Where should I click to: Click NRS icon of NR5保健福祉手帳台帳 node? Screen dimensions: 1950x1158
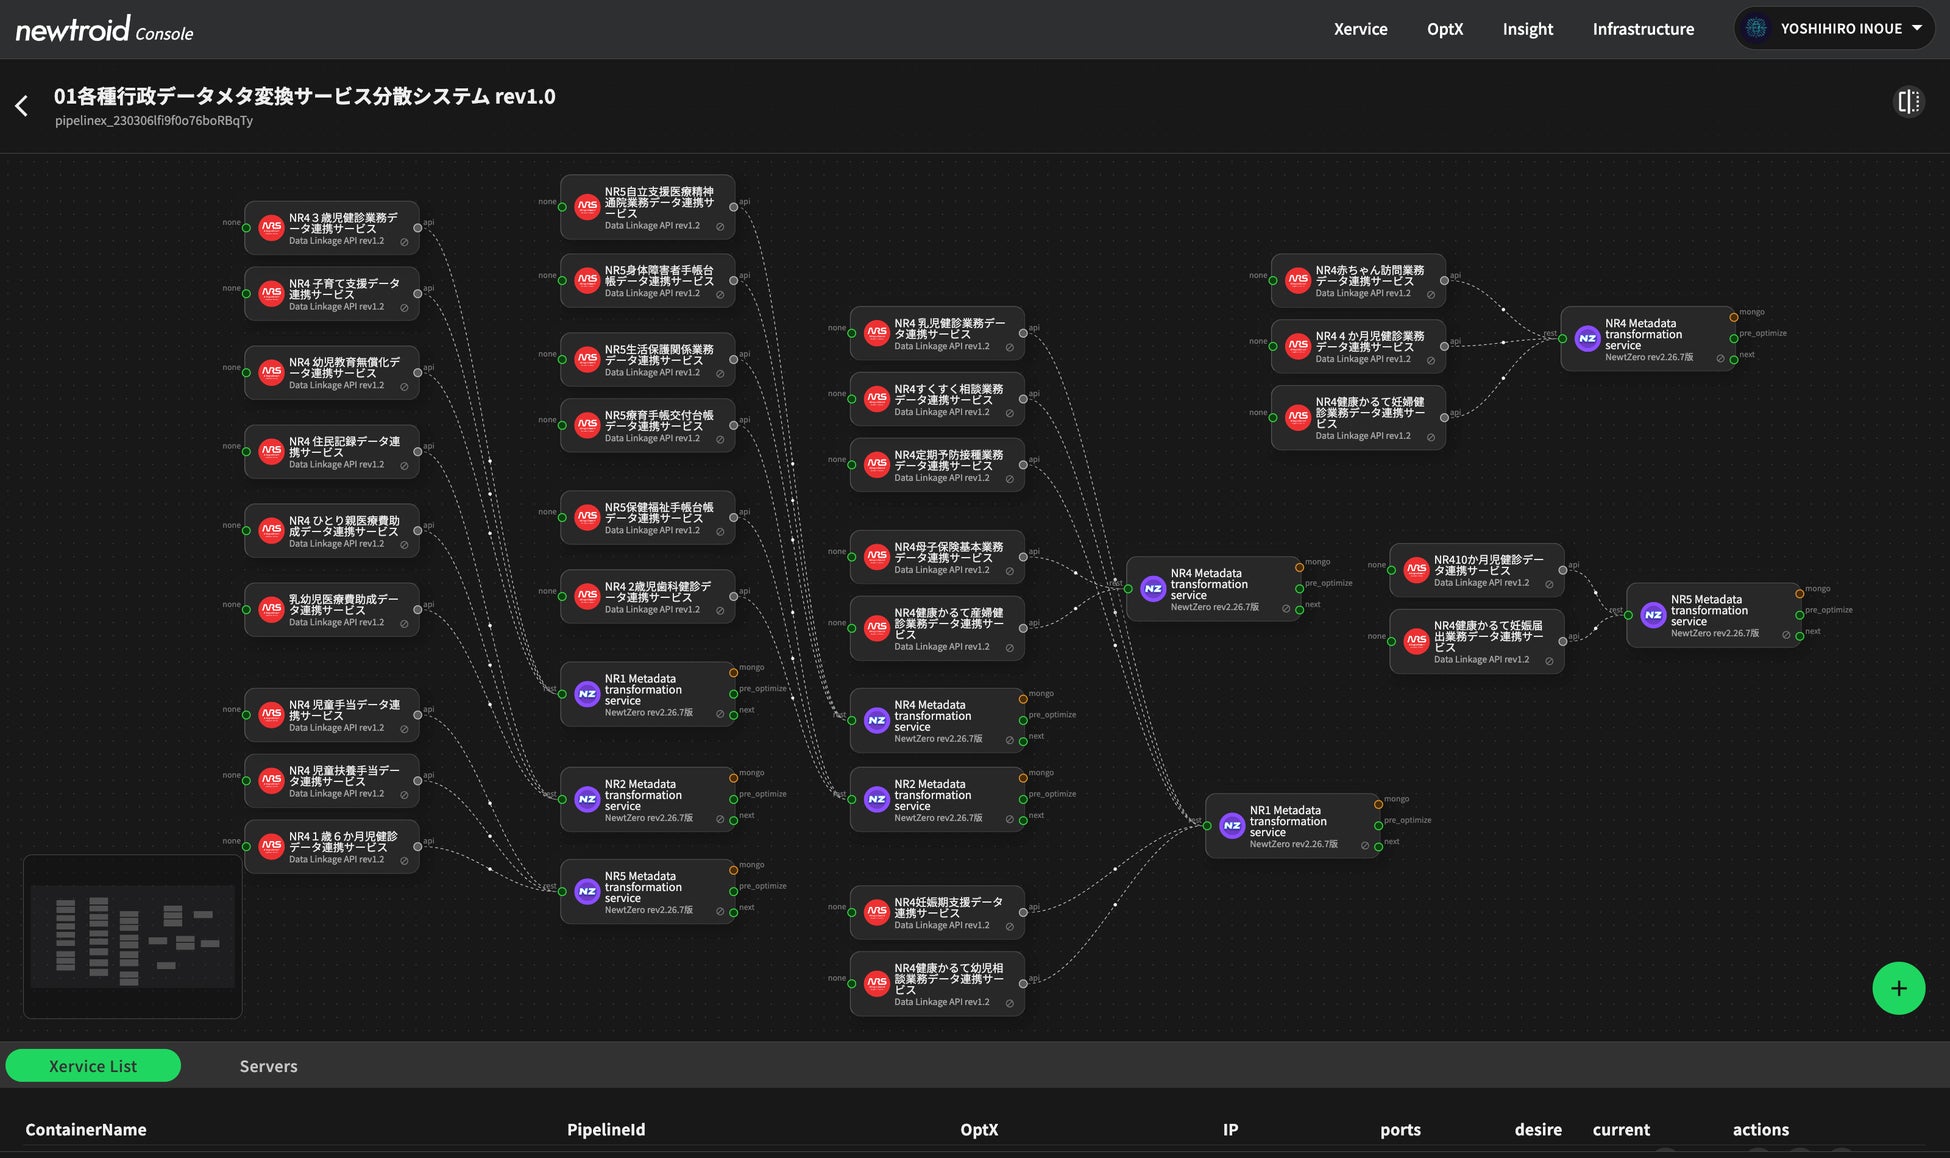pyautogui.click(x=587, y=517)
